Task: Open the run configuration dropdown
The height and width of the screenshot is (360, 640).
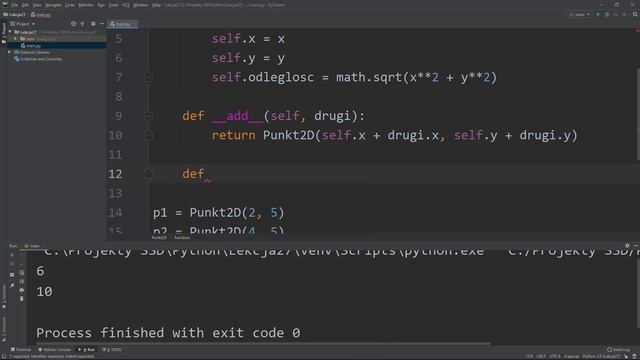Action: click(580, 15)
